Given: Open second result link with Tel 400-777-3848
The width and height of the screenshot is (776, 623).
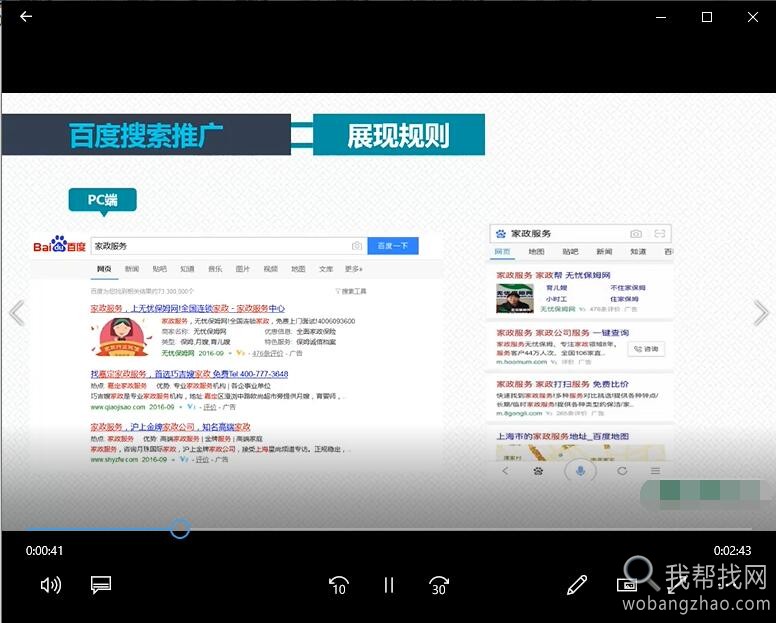Looking at the screenshot, I should coord(189,374).
